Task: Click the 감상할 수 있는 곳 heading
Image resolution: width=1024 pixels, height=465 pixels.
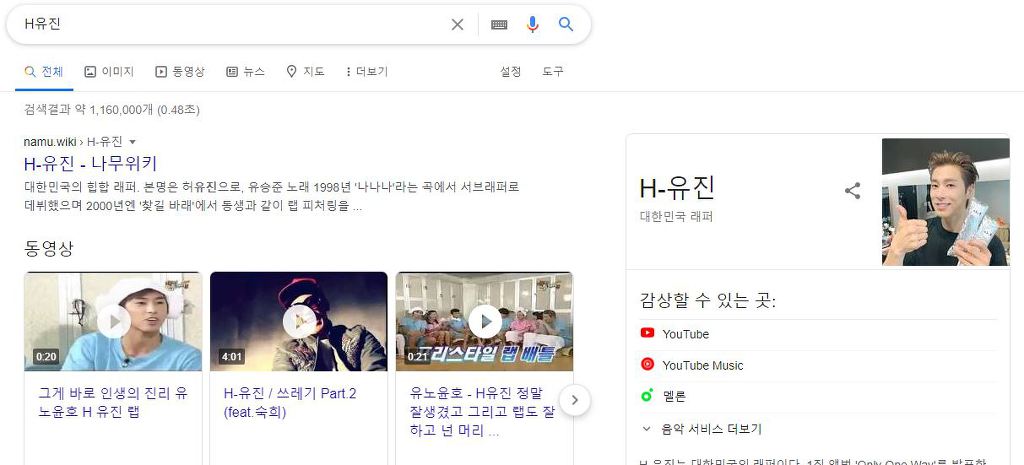Action: [708, 301]
